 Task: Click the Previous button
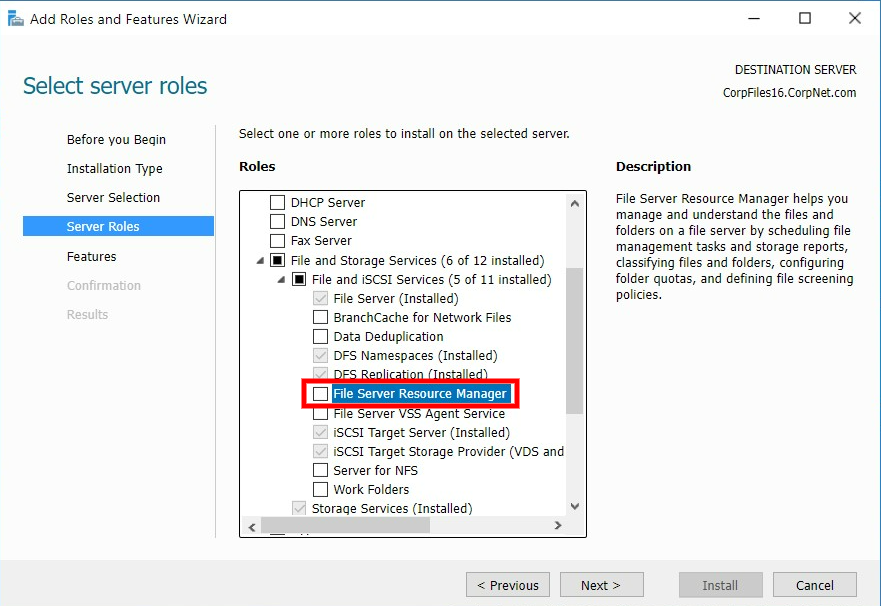tap(507, 584)
